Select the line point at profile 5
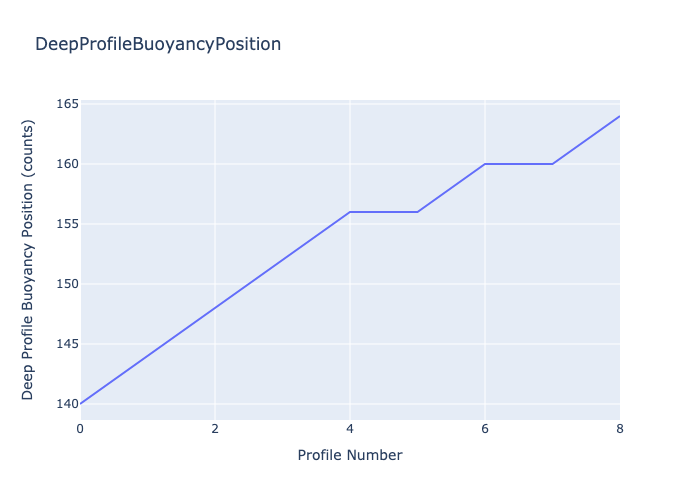This screenshot has width=700, height=500. click(417, 212)
